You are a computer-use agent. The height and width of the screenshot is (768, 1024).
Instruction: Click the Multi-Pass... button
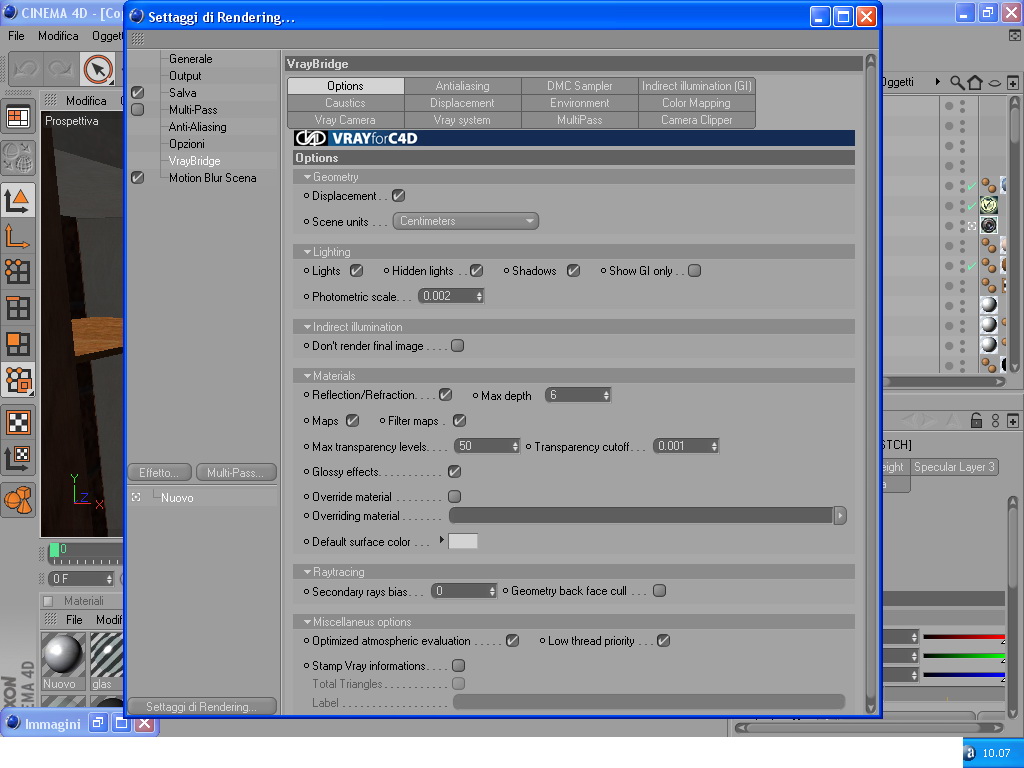pyautogui.click(x=236, y=473)
